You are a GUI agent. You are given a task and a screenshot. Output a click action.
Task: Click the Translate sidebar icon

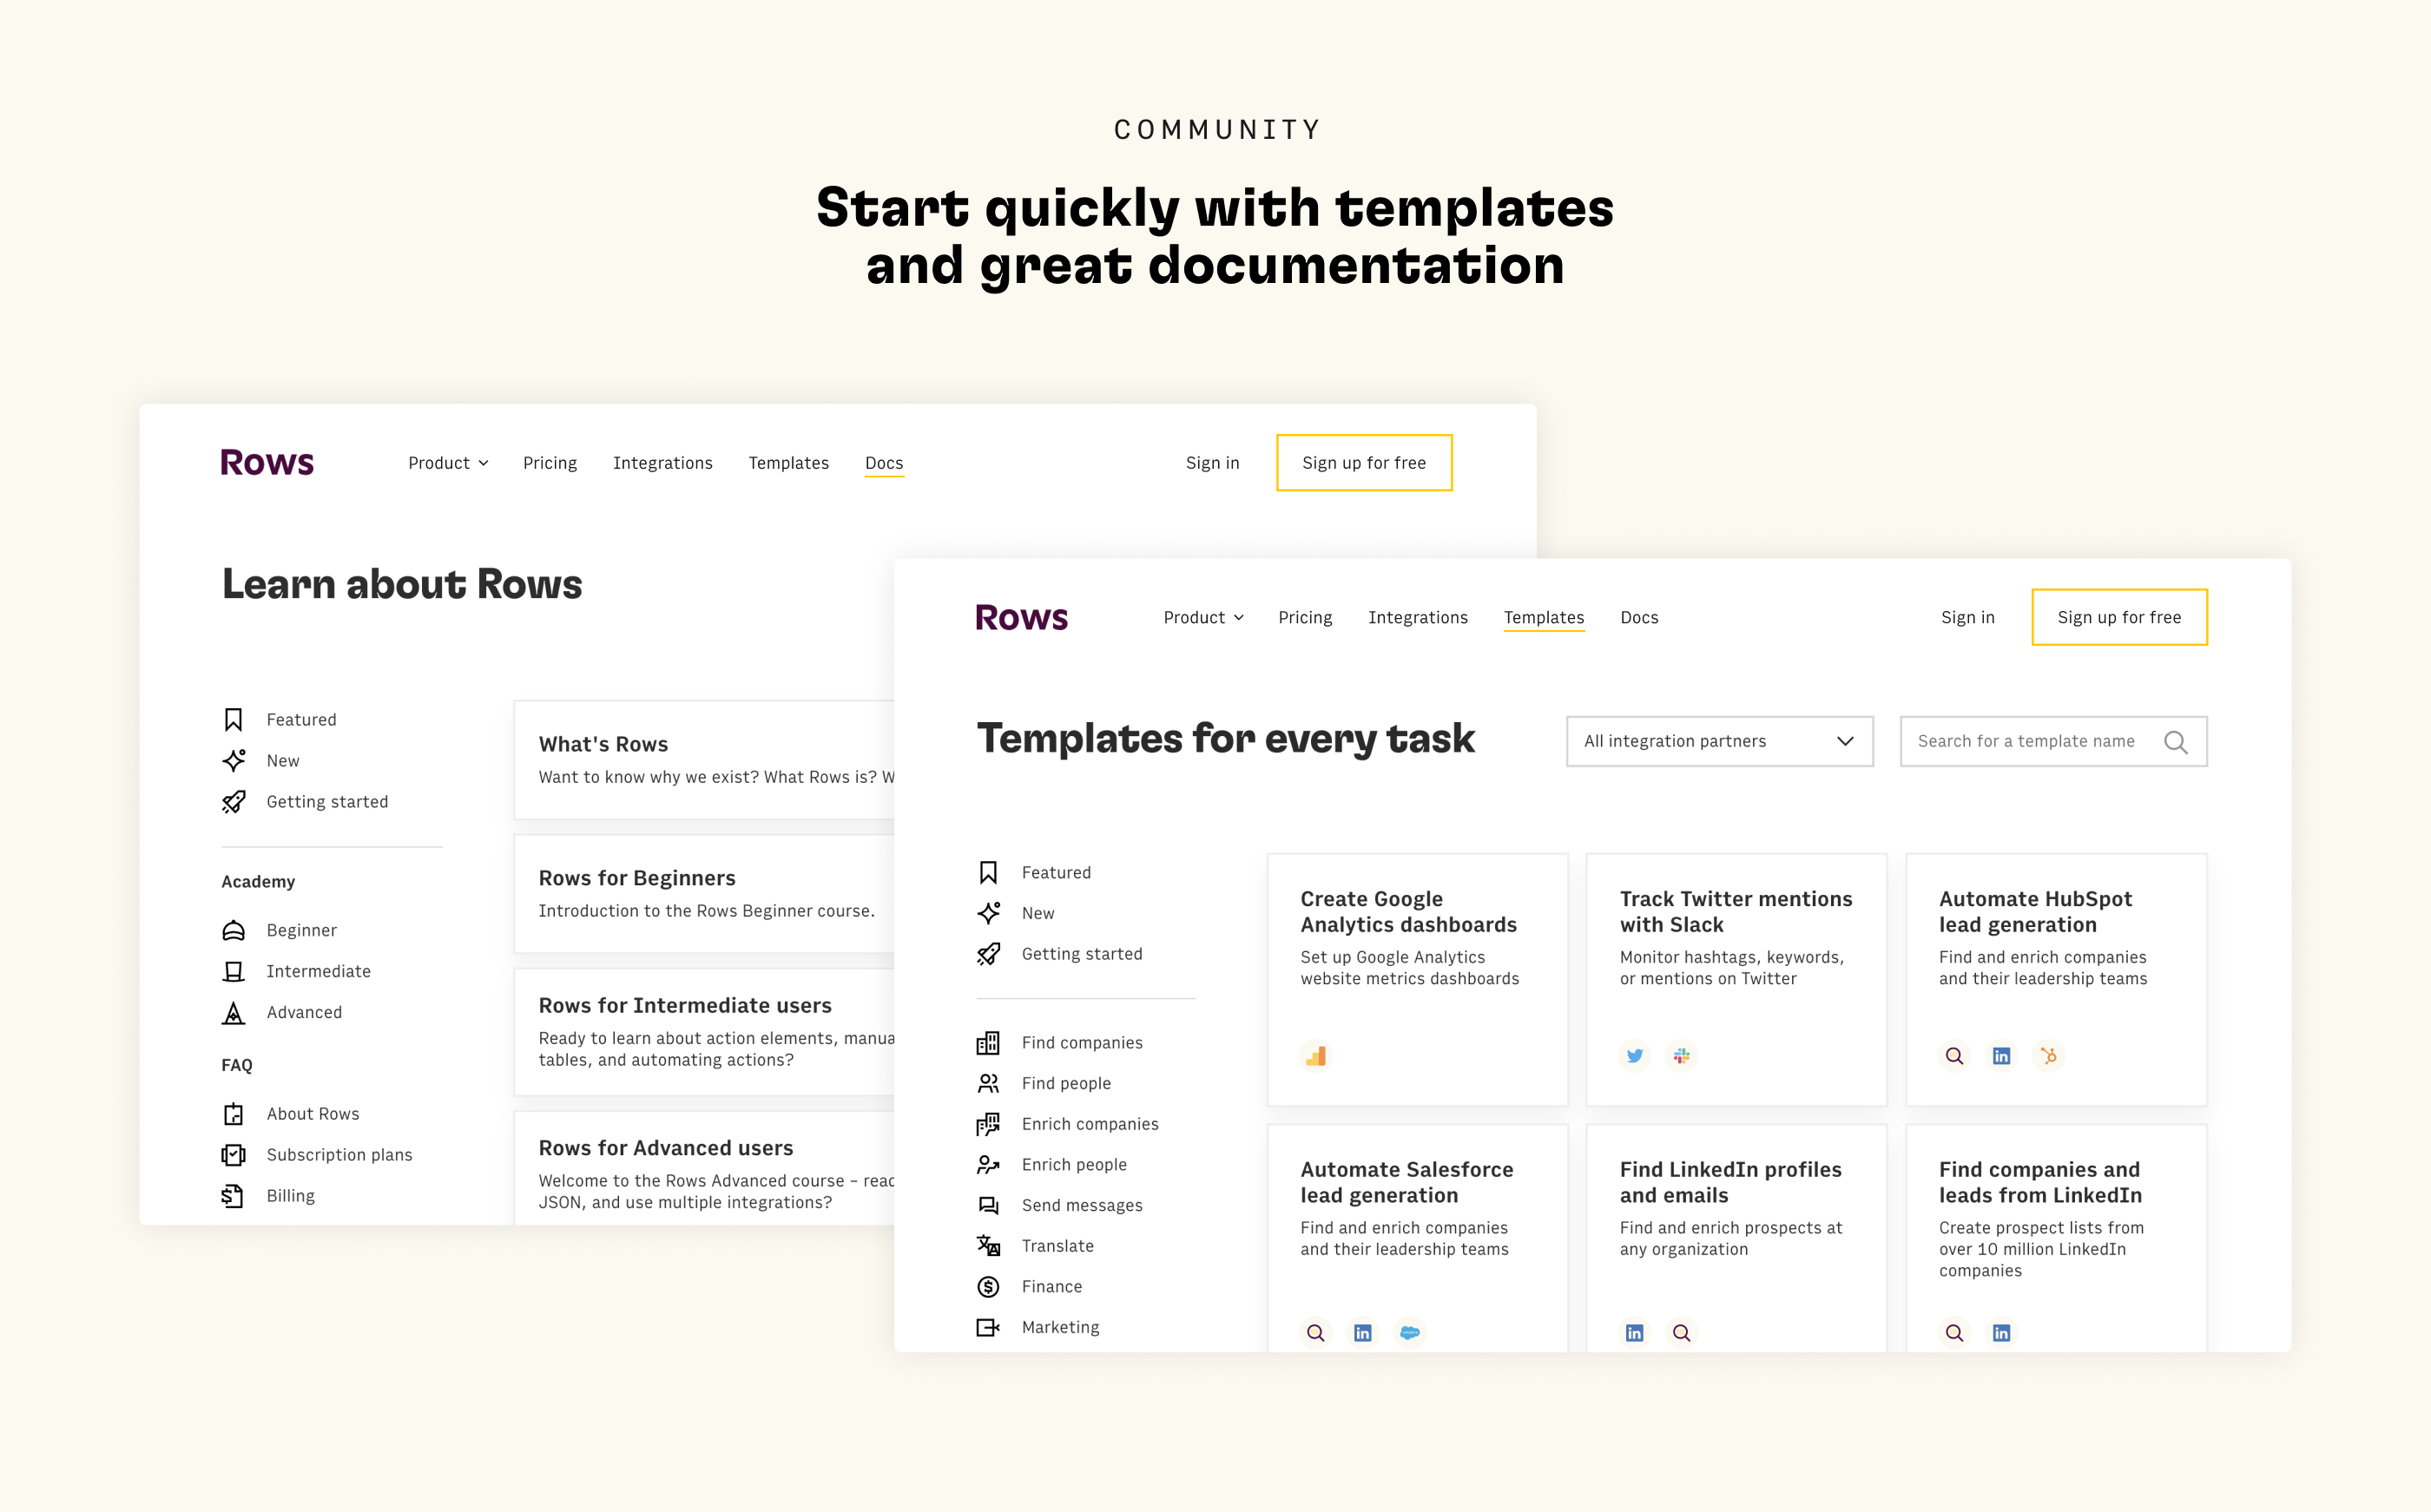tap(987, 1246)
